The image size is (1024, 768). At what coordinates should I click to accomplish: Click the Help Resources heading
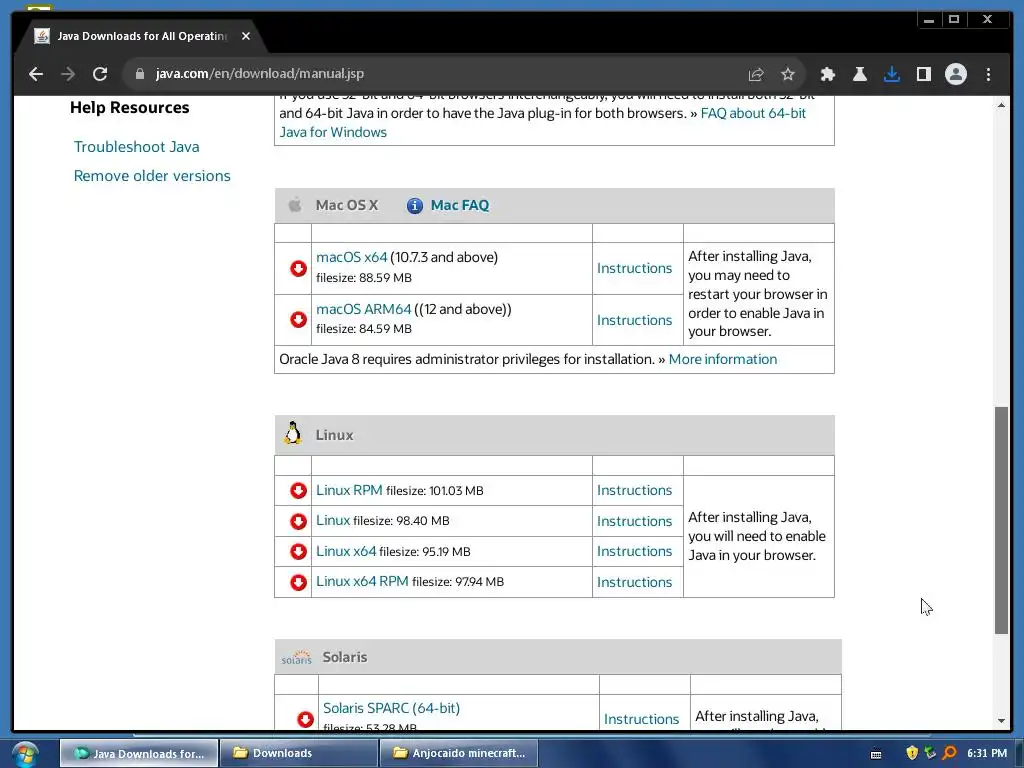[x=129, y=107]
